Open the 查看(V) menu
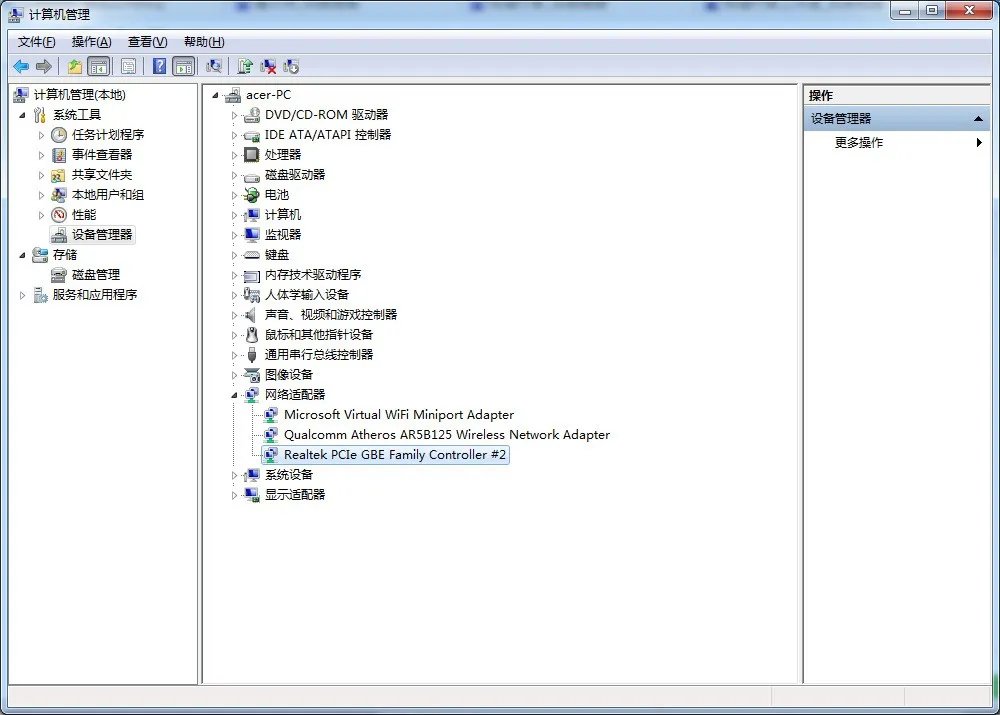 click(x=147, y=42)
